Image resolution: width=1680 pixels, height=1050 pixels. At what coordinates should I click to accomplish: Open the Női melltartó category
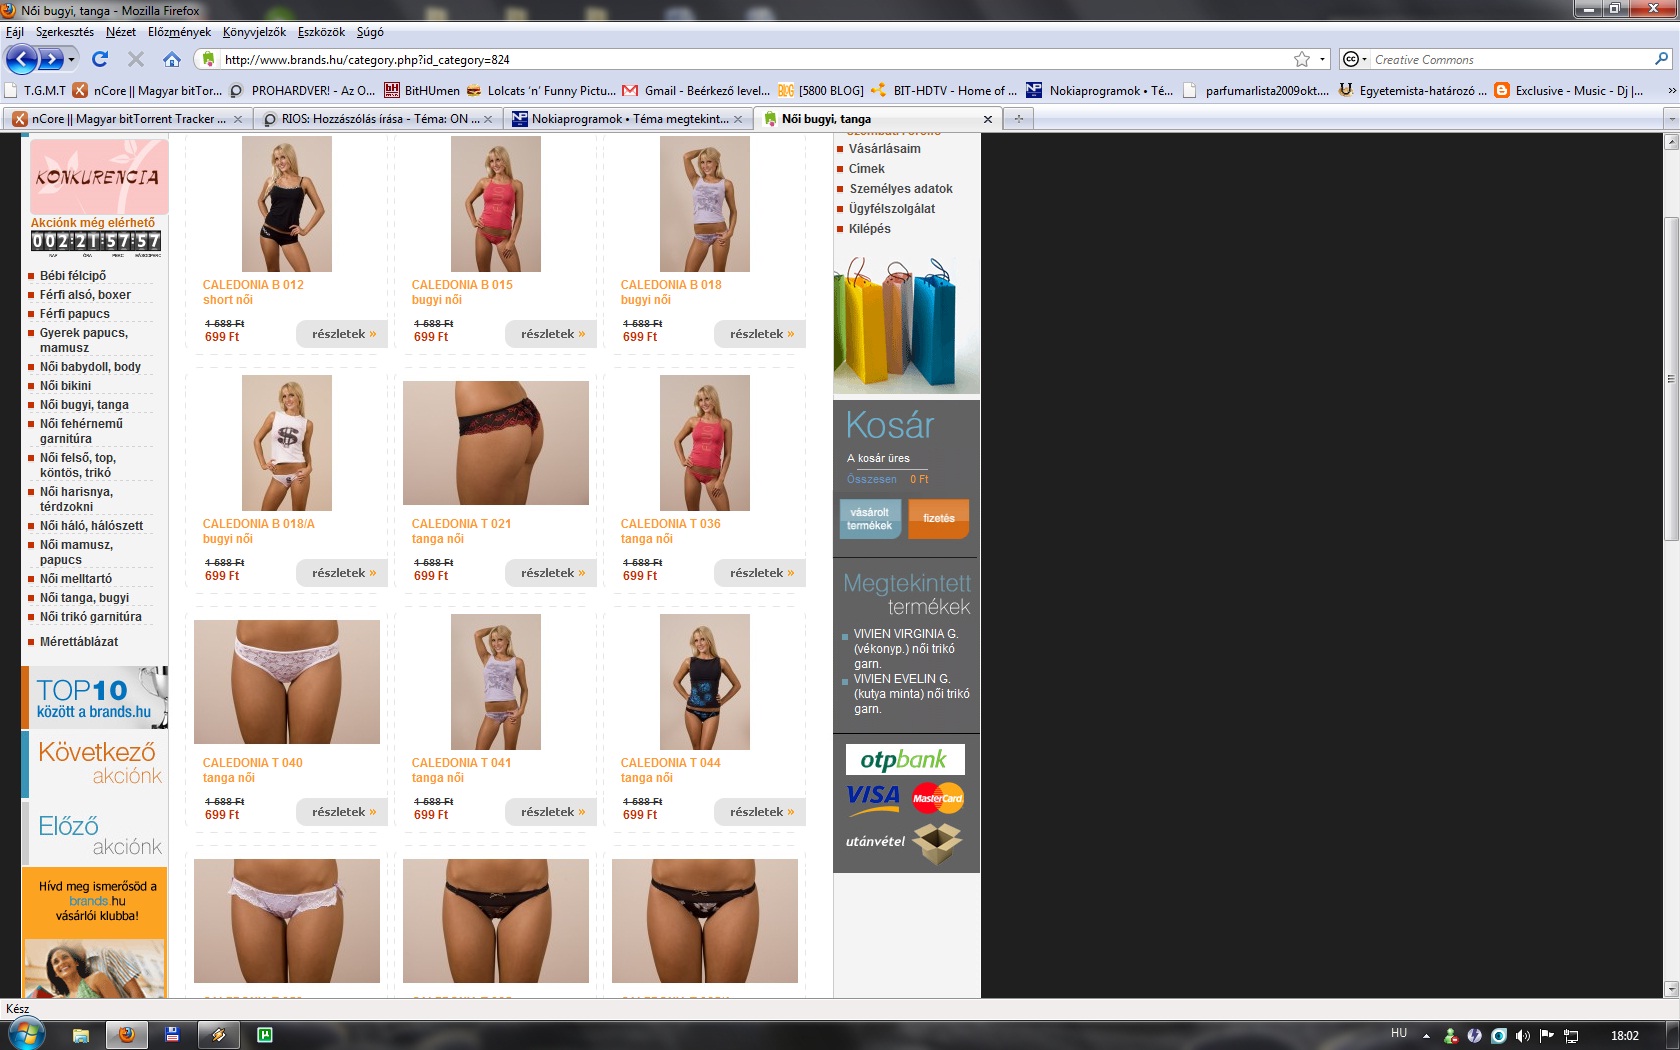(76, 579)
